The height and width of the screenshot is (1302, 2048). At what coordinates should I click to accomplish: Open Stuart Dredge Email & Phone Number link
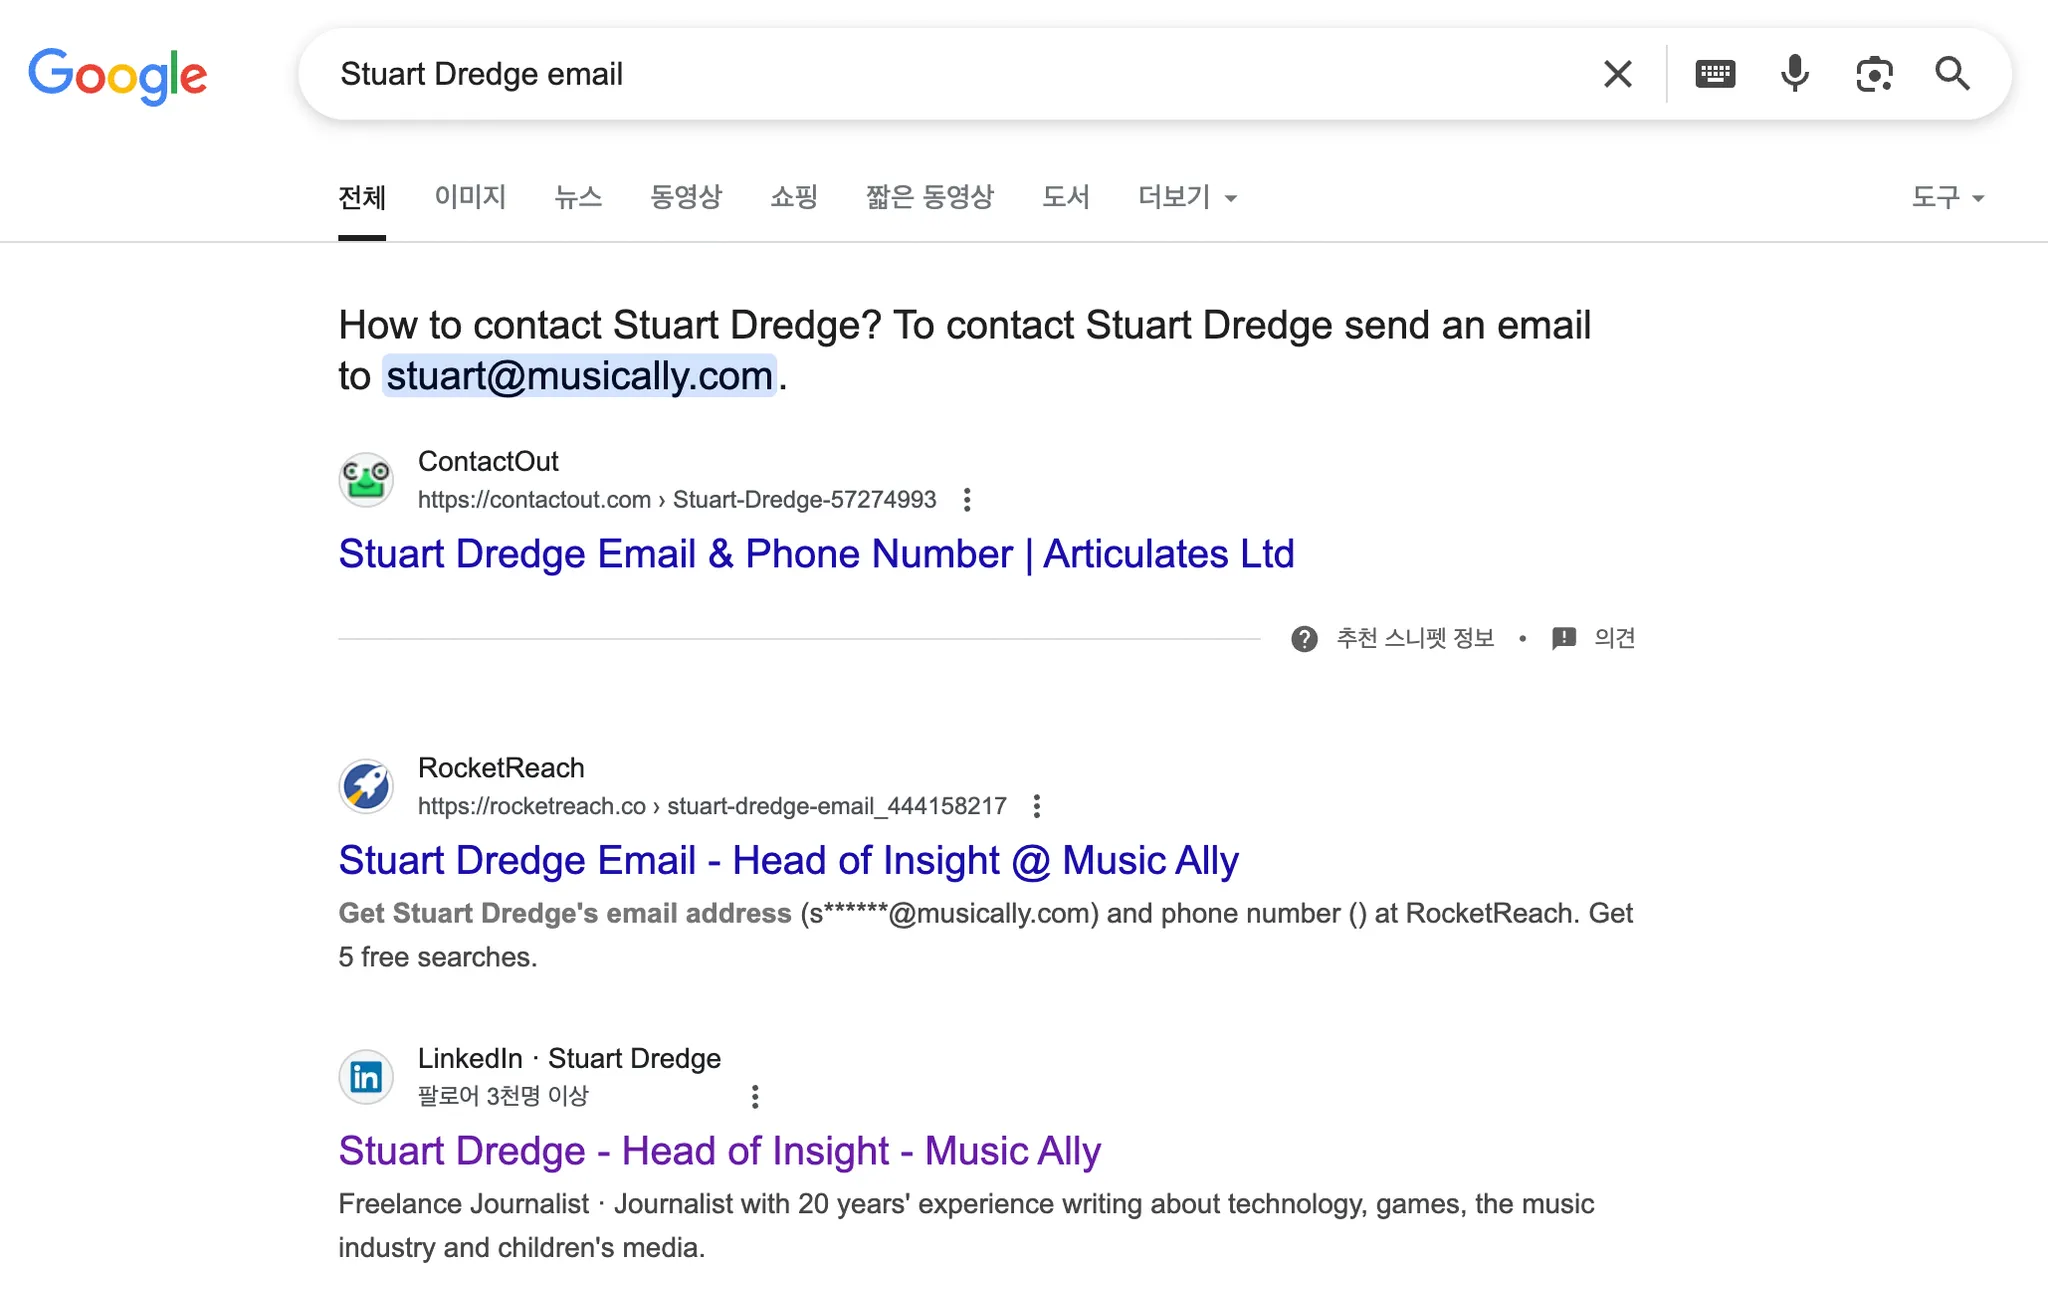point(816,554)
